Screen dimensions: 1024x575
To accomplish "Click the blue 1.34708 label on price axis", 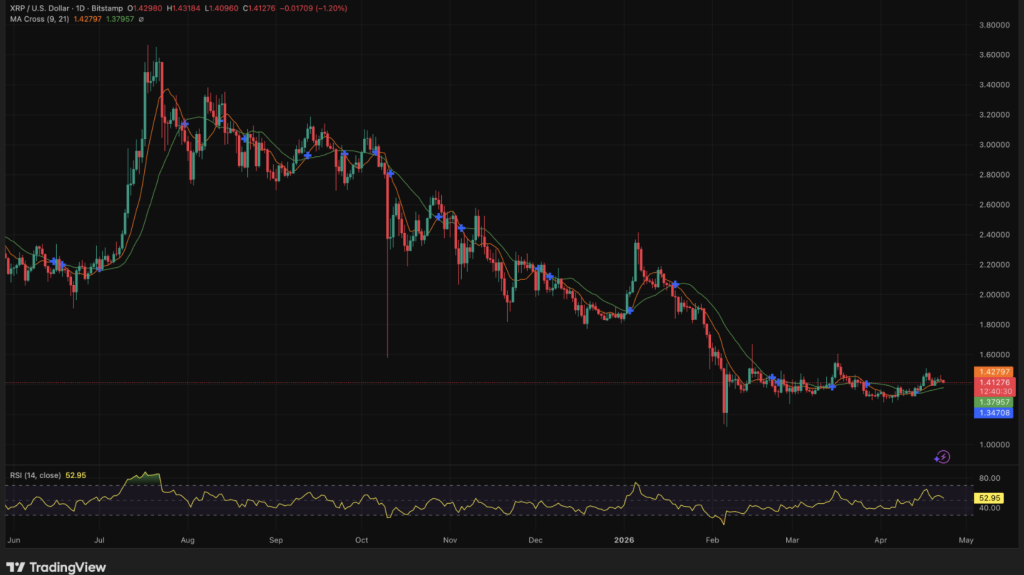I will [993, 413].
